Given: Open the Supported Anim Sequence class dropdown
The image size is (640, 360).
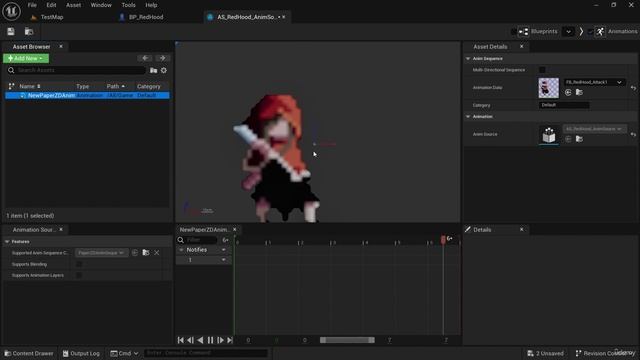Looking at the screenshot, I should [102, 253].
